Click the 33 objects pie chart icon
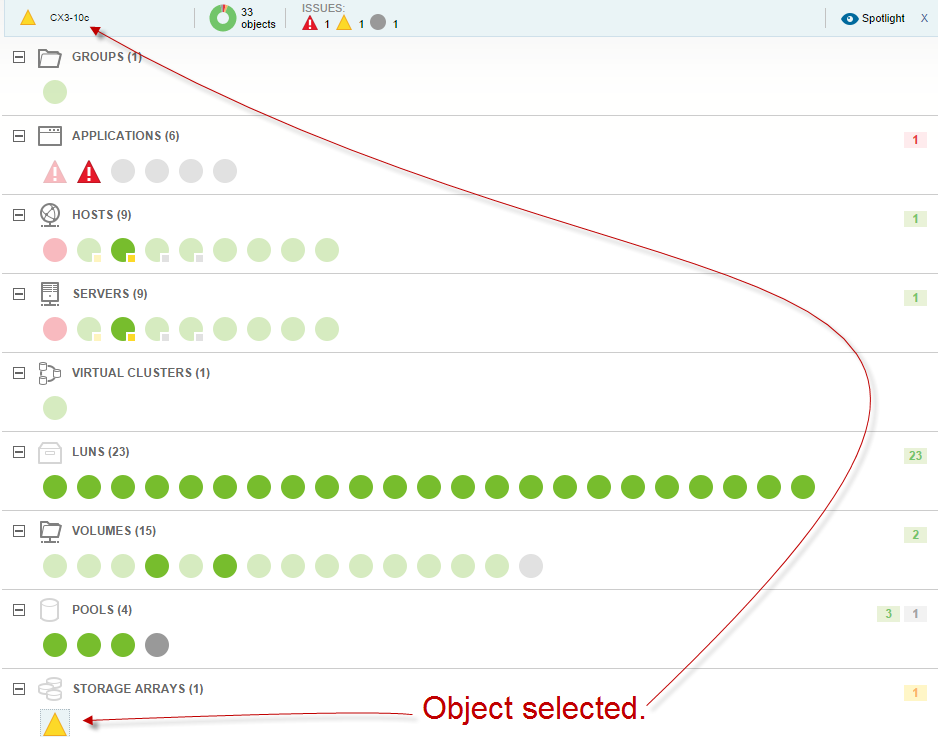The image size is (938, 737). (x=222, y=17)
